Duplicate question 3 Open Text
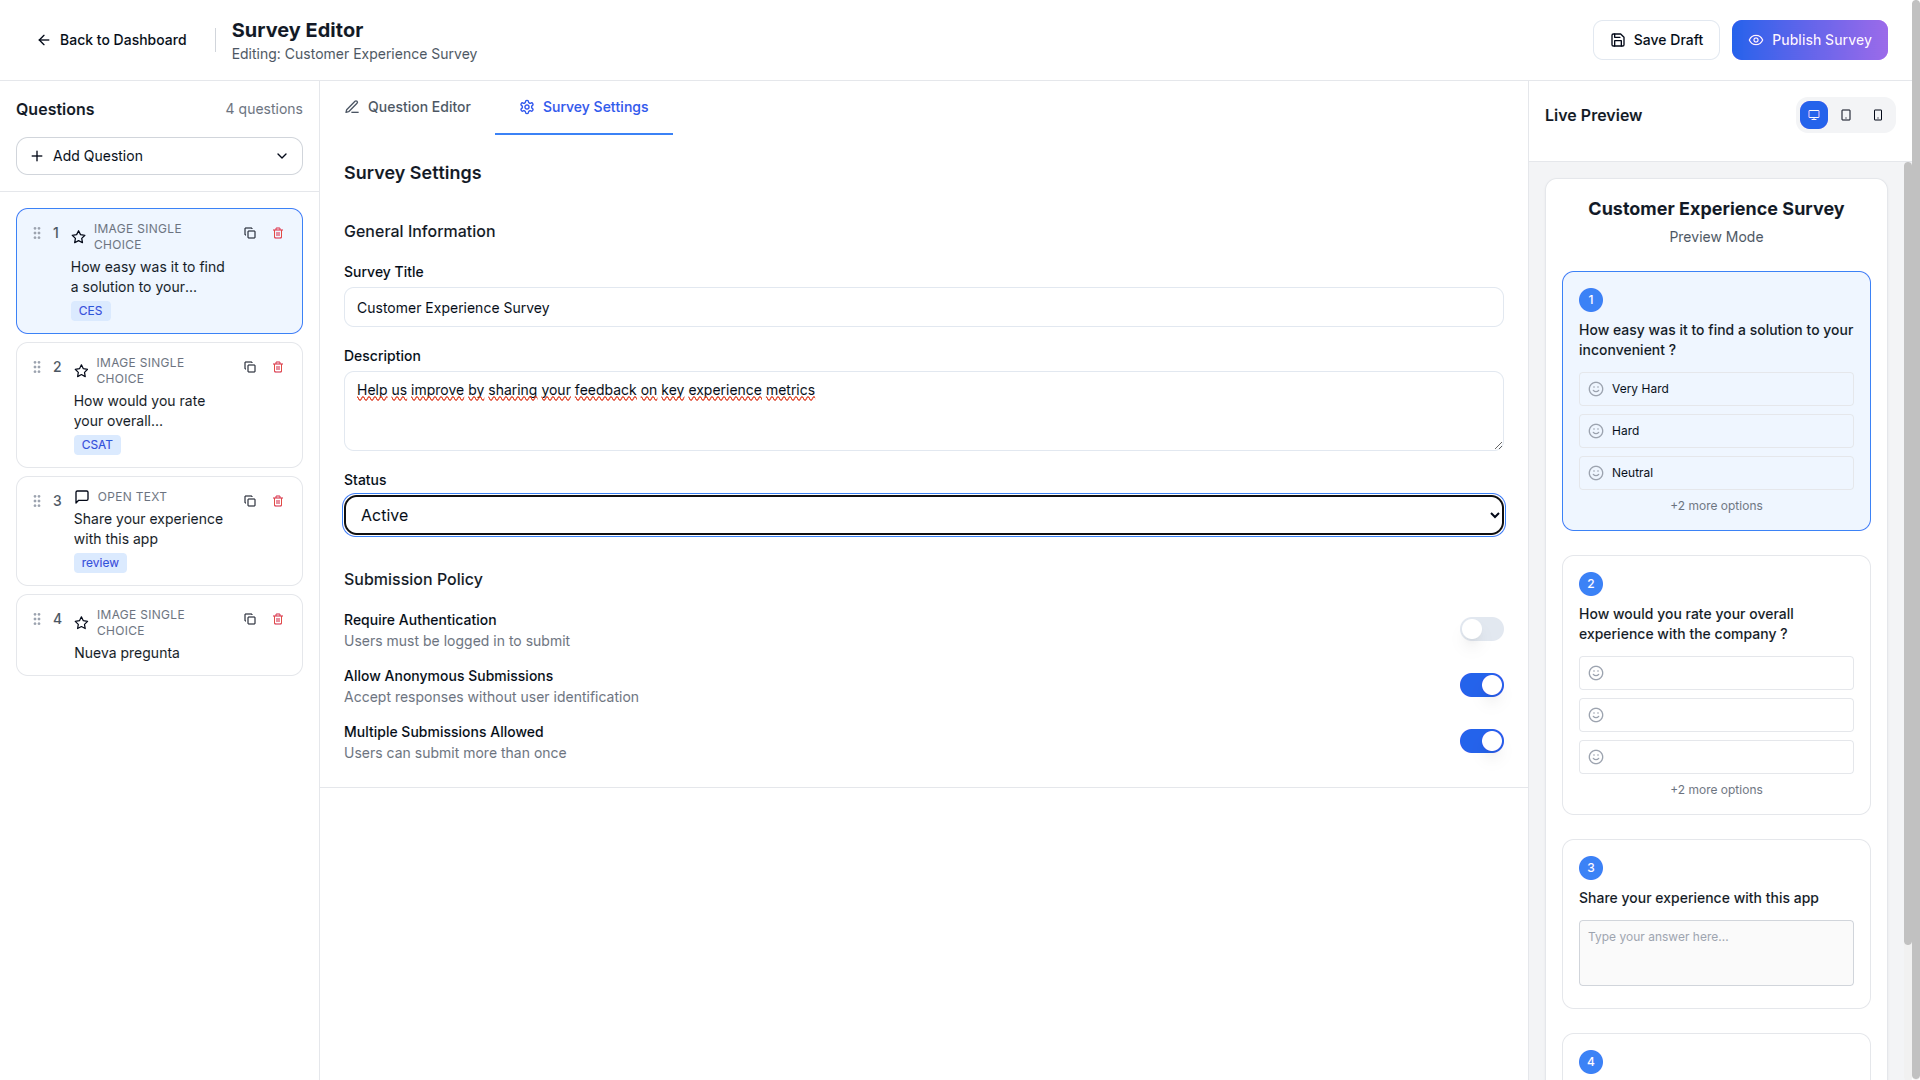The width and height of the screenshot is (1920, 1080). tap(250, 501)
